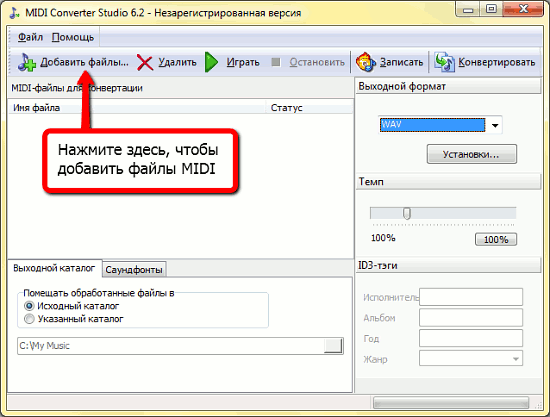Click the Установки... button
This screenshot has width=550, height=417.
click(471, 154)
